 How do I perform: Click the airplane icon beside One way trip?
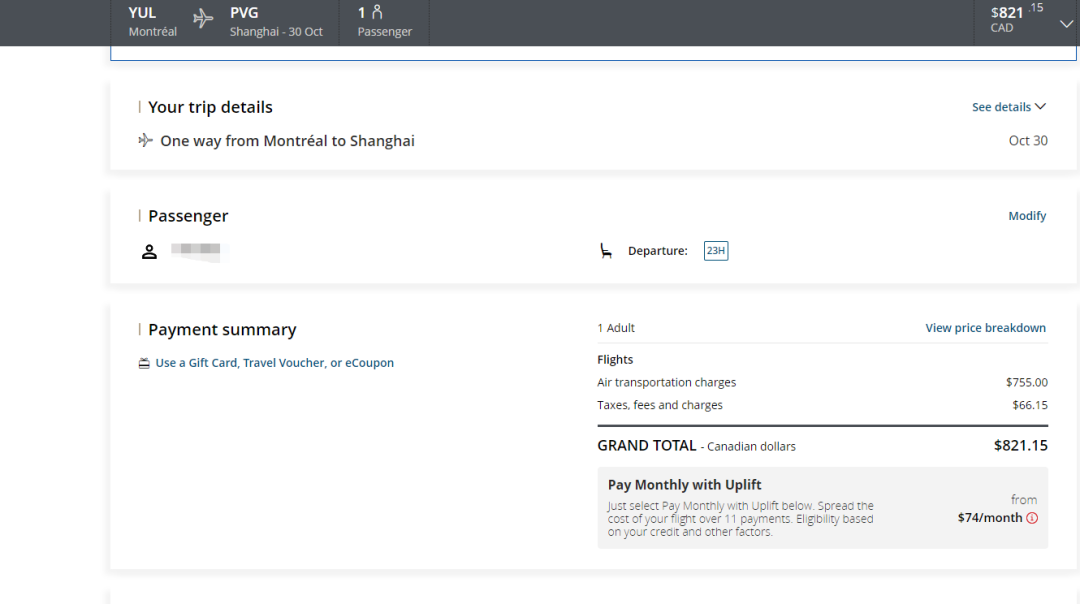coord(145,140)
